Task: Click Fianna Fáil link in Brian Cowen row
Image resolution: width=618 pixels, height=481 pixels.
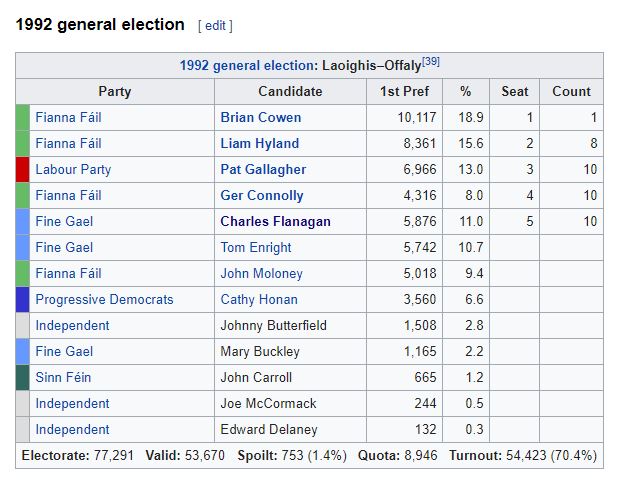Action: 68,117
